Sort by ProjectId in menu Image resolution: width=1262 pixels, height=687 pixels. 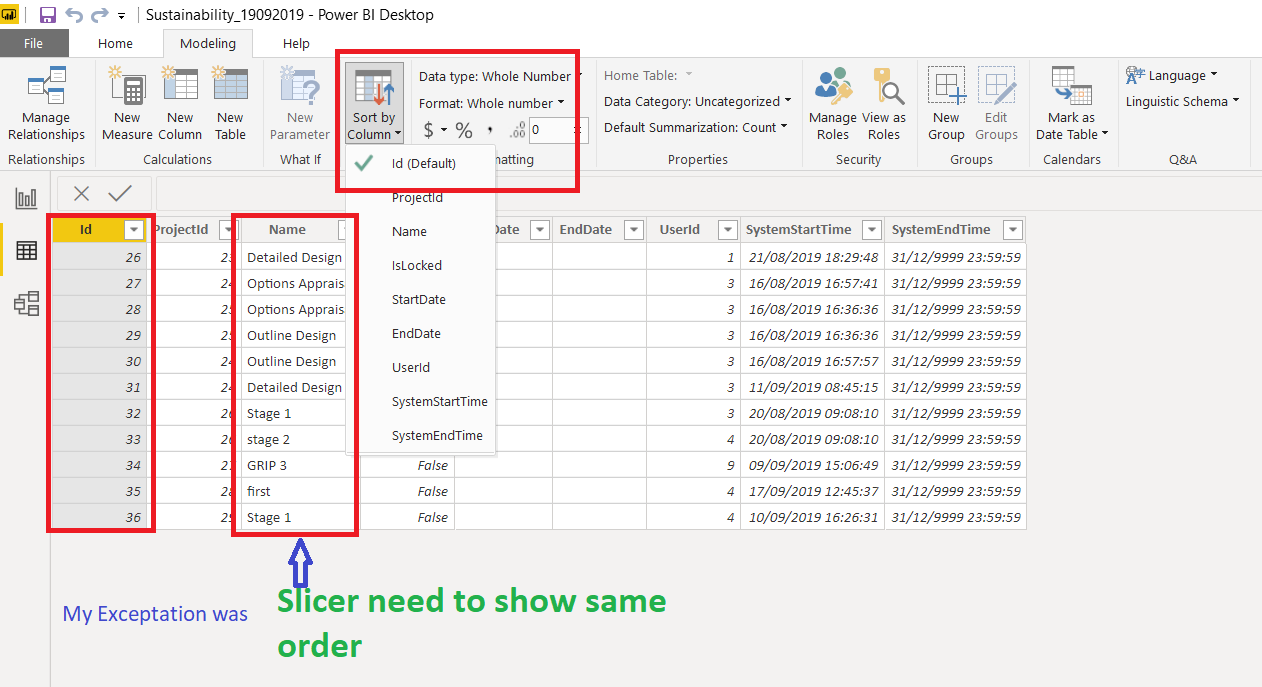[x=420, y=197]
